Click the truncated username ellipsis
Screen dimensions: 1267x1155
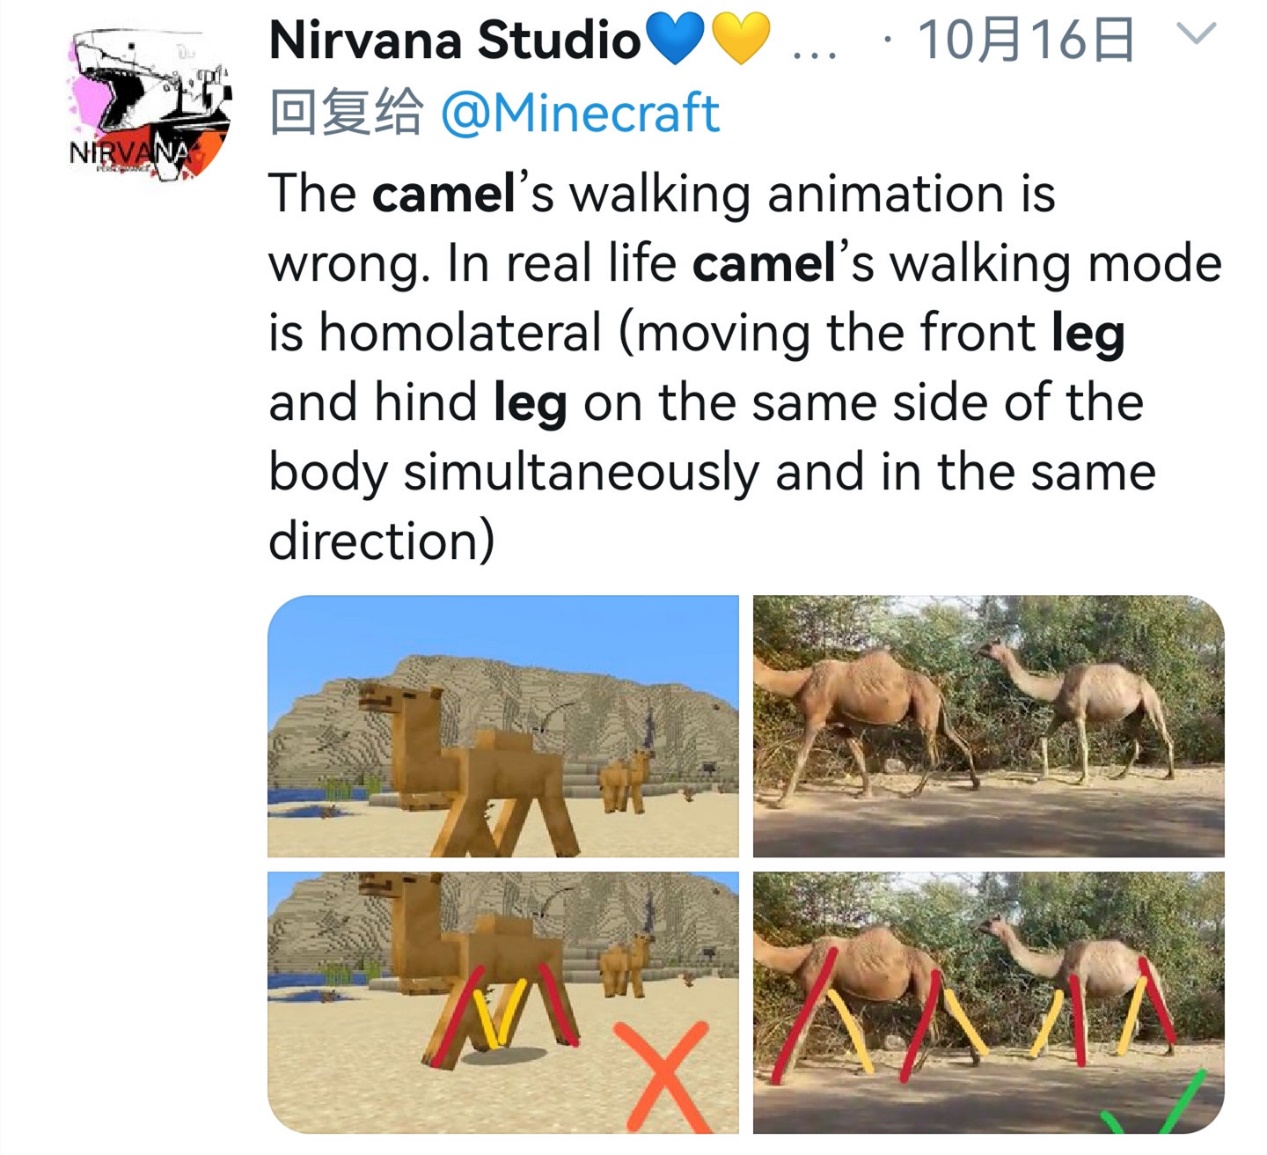tap(814, 50)
